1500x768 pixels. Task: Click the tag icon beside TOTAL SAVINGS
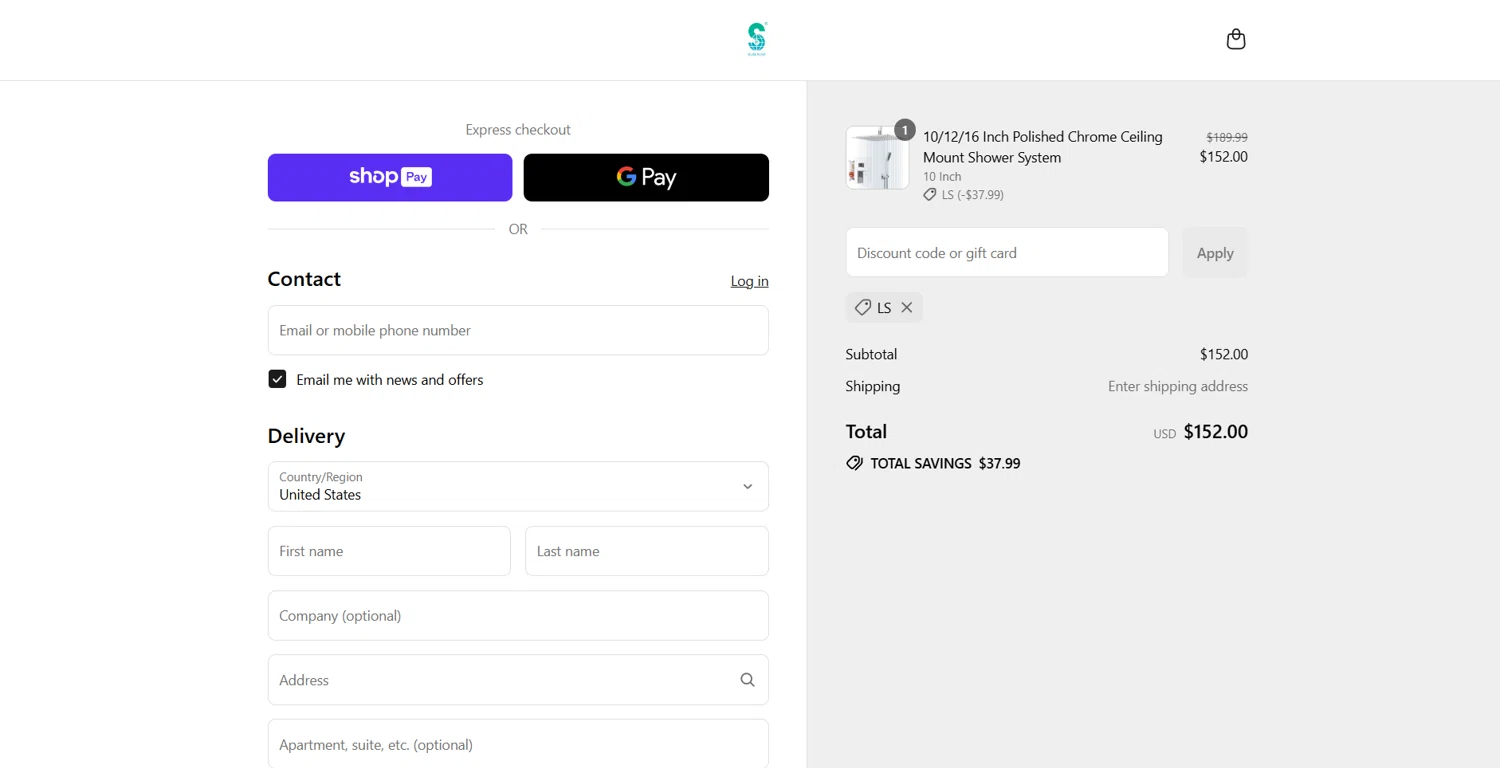click(855, 463)
